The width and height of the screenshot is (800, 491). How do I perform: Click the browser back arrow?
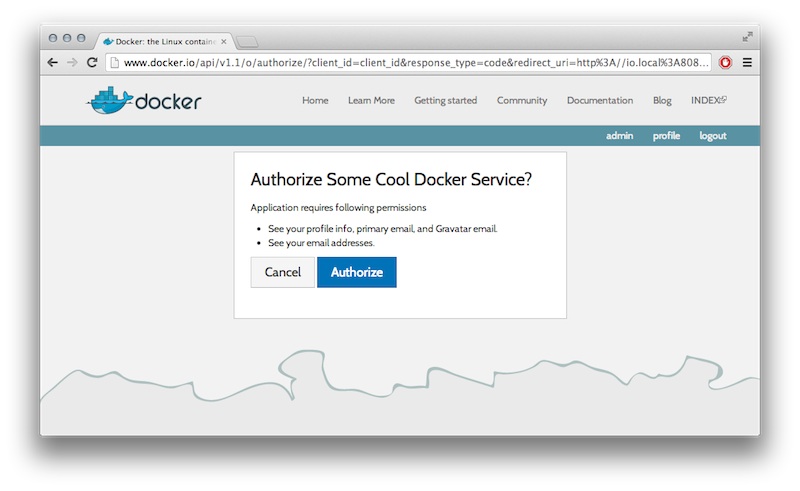tap(53, 62)
